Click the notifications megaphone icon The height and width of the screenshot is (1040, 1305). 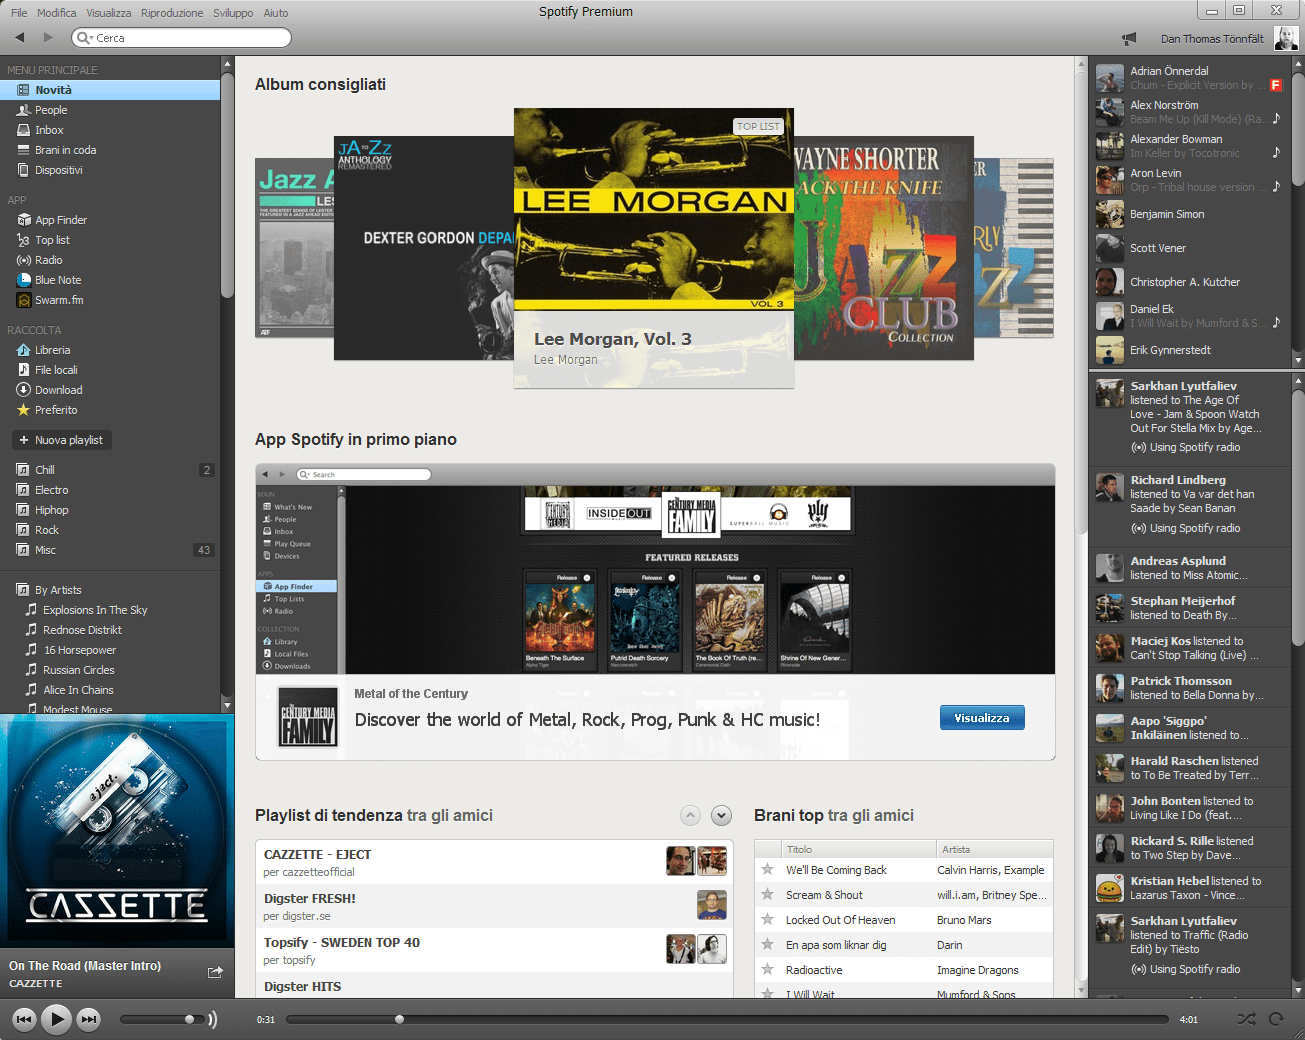pos(1129,38)
